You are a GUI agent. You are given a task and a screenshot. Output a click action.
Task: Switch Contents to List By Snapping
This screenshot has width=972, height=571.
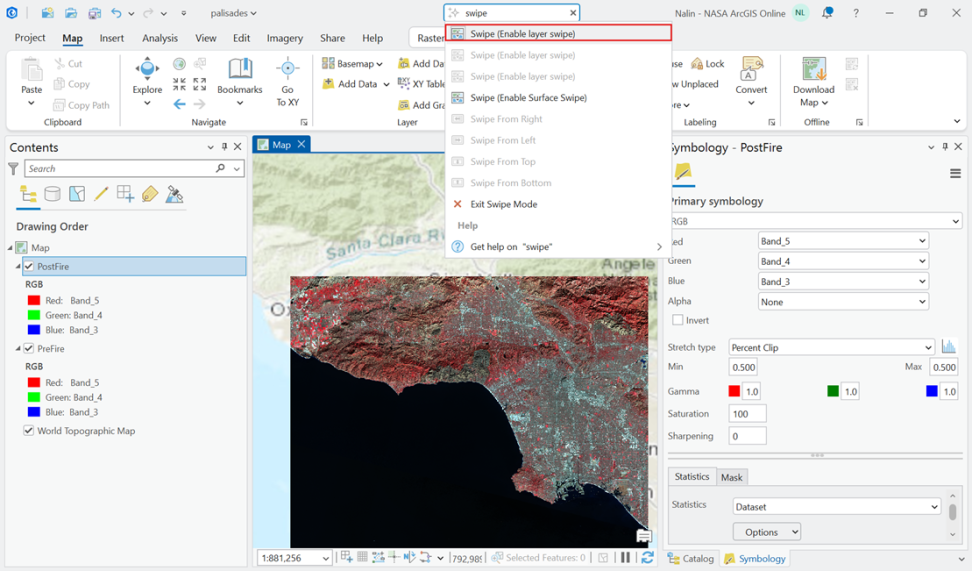[x=125, y=194]
